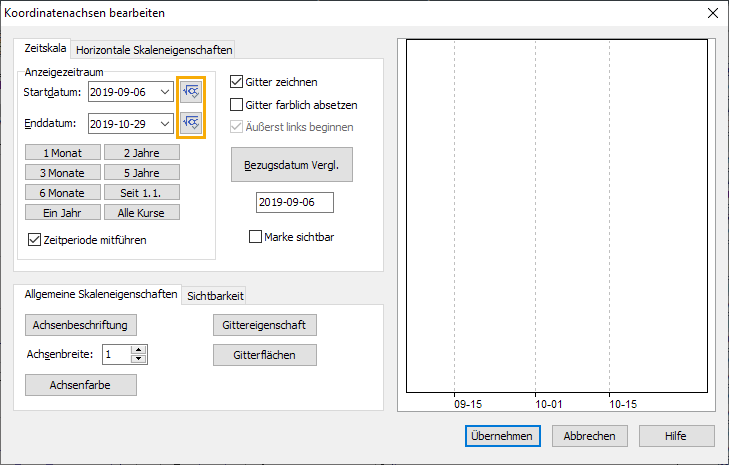Viewport: 729px width, 465px height.
Task: Click Abbrechen to cancel
Action: [x=589, y=436]
